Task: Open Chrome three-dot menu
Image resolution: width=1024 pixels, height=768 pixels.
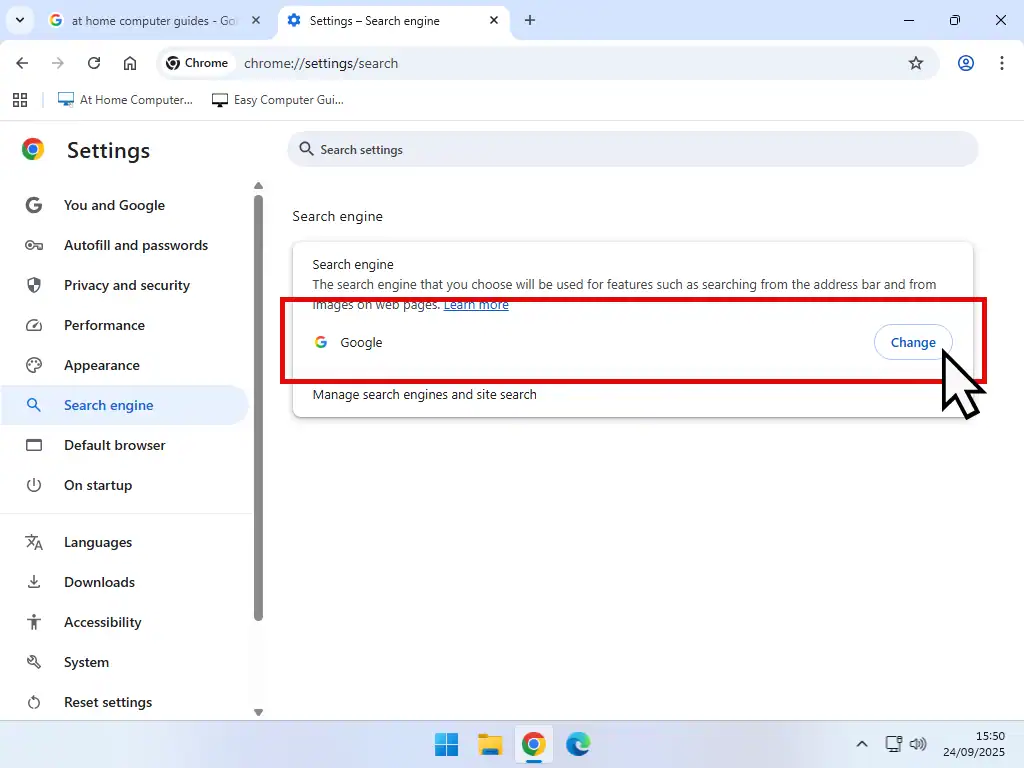Action: [1001, 63]
